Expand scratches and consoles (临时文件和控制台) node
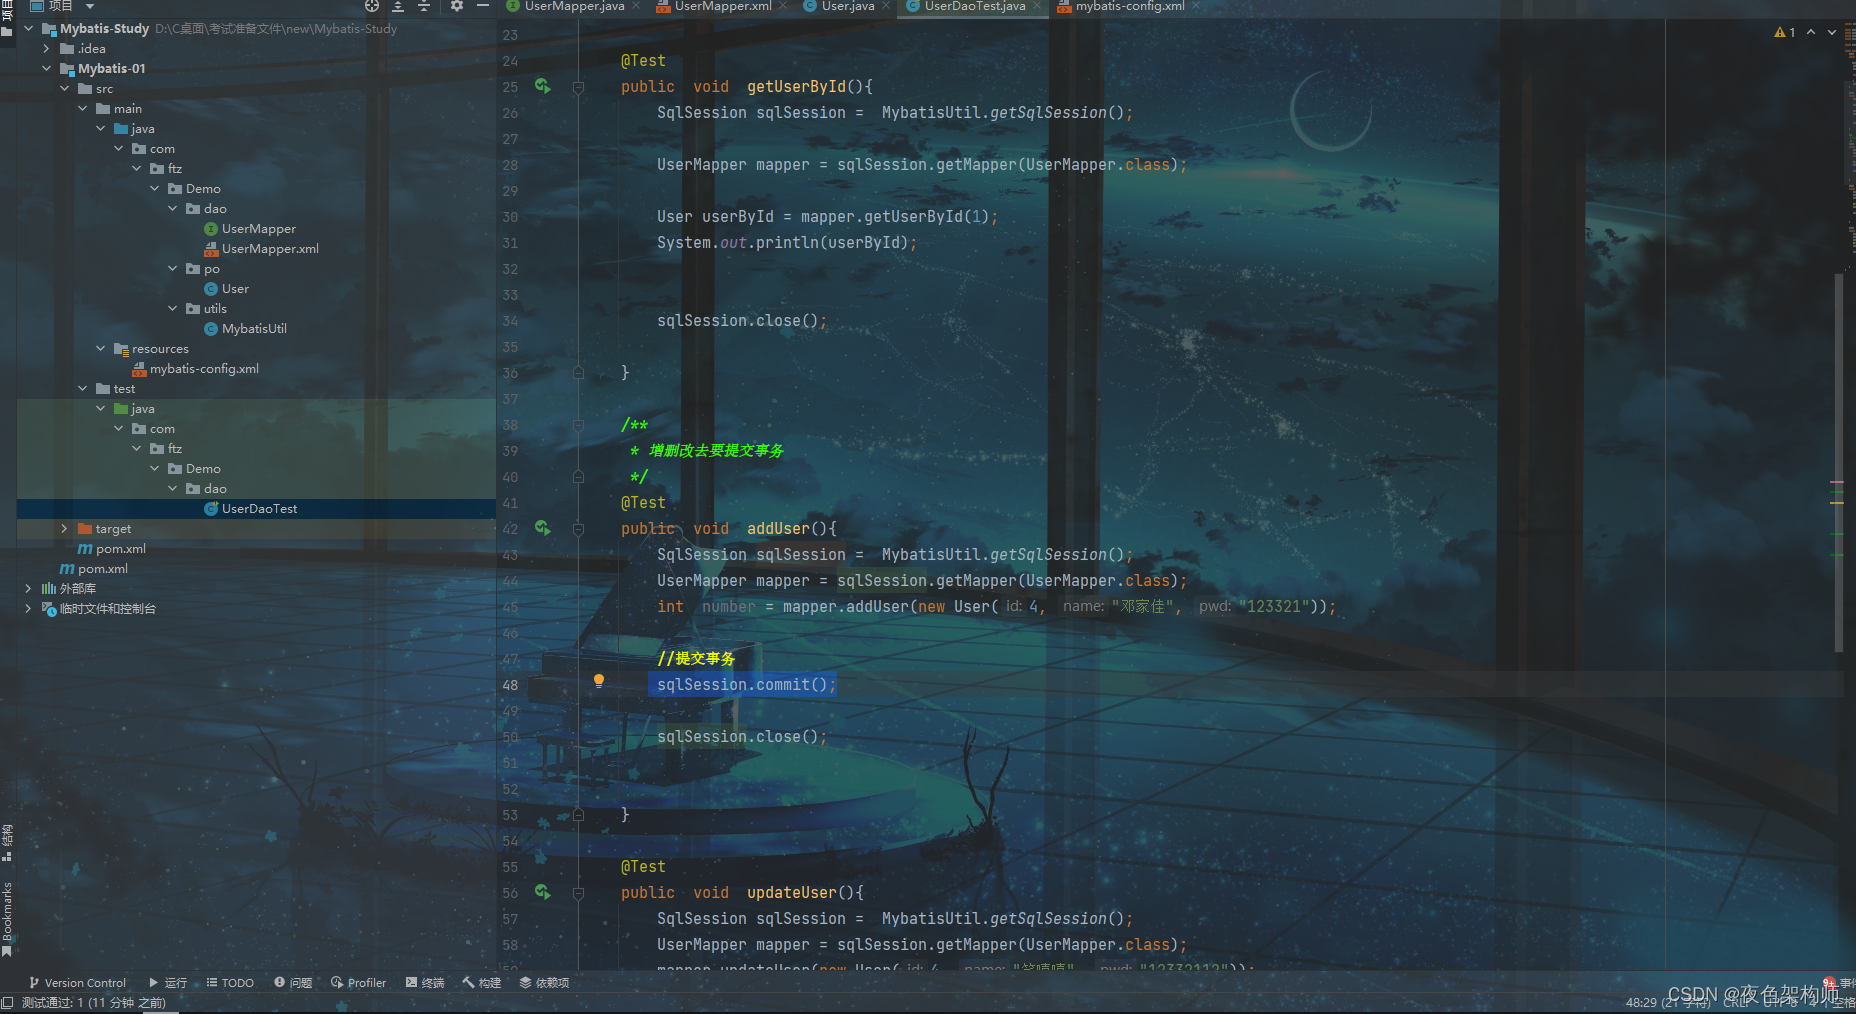 [x=28, y=608]
